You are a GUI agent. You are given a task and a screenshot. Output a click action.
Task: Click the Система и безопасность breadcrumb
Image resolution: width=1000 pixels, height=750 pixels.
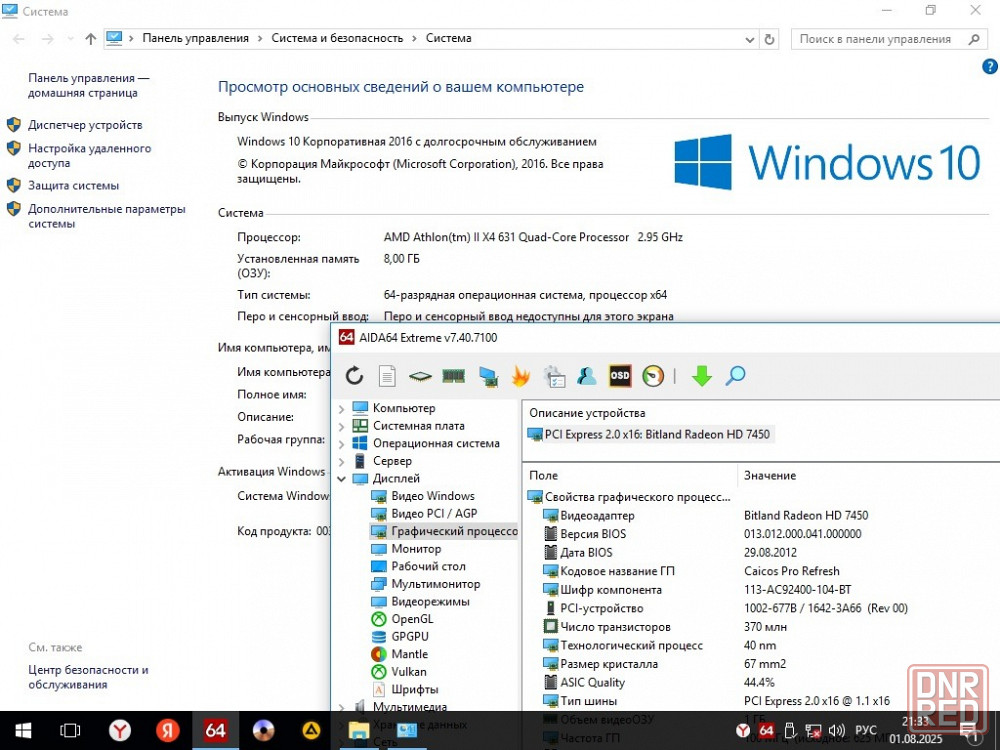[337, 38]
